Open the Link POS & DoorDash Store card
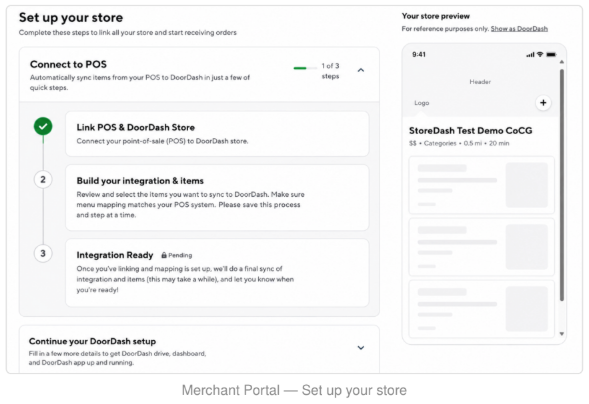 tap(217, 134)
